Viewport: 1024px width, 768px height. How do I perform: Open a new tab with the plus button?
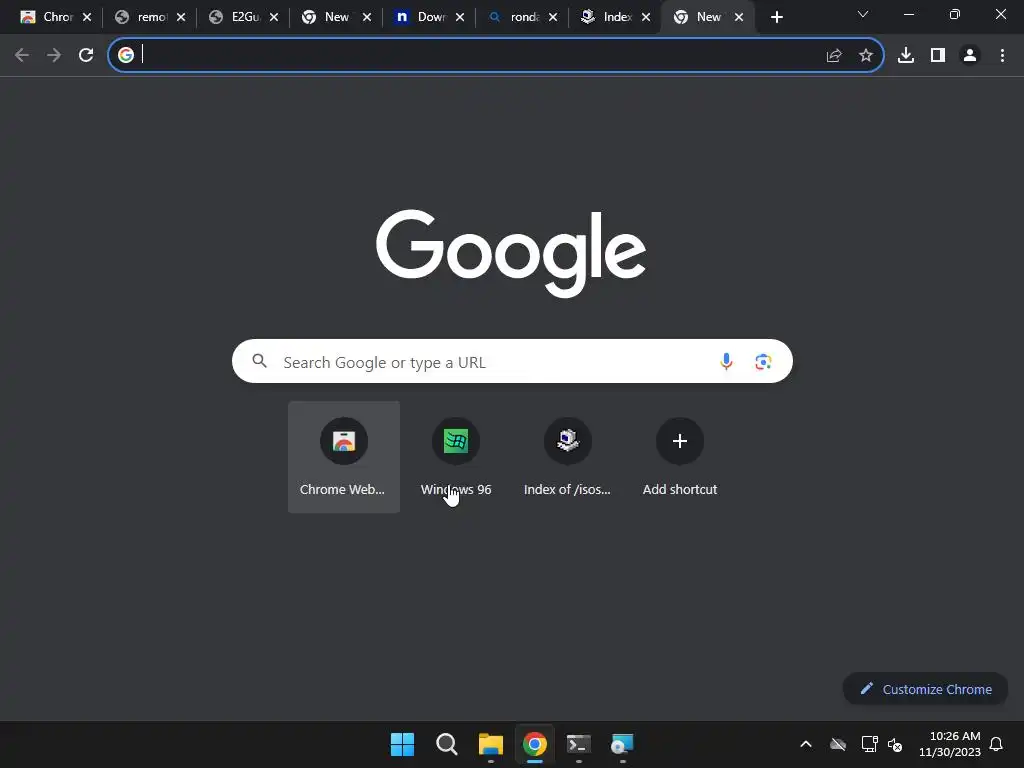776,17
